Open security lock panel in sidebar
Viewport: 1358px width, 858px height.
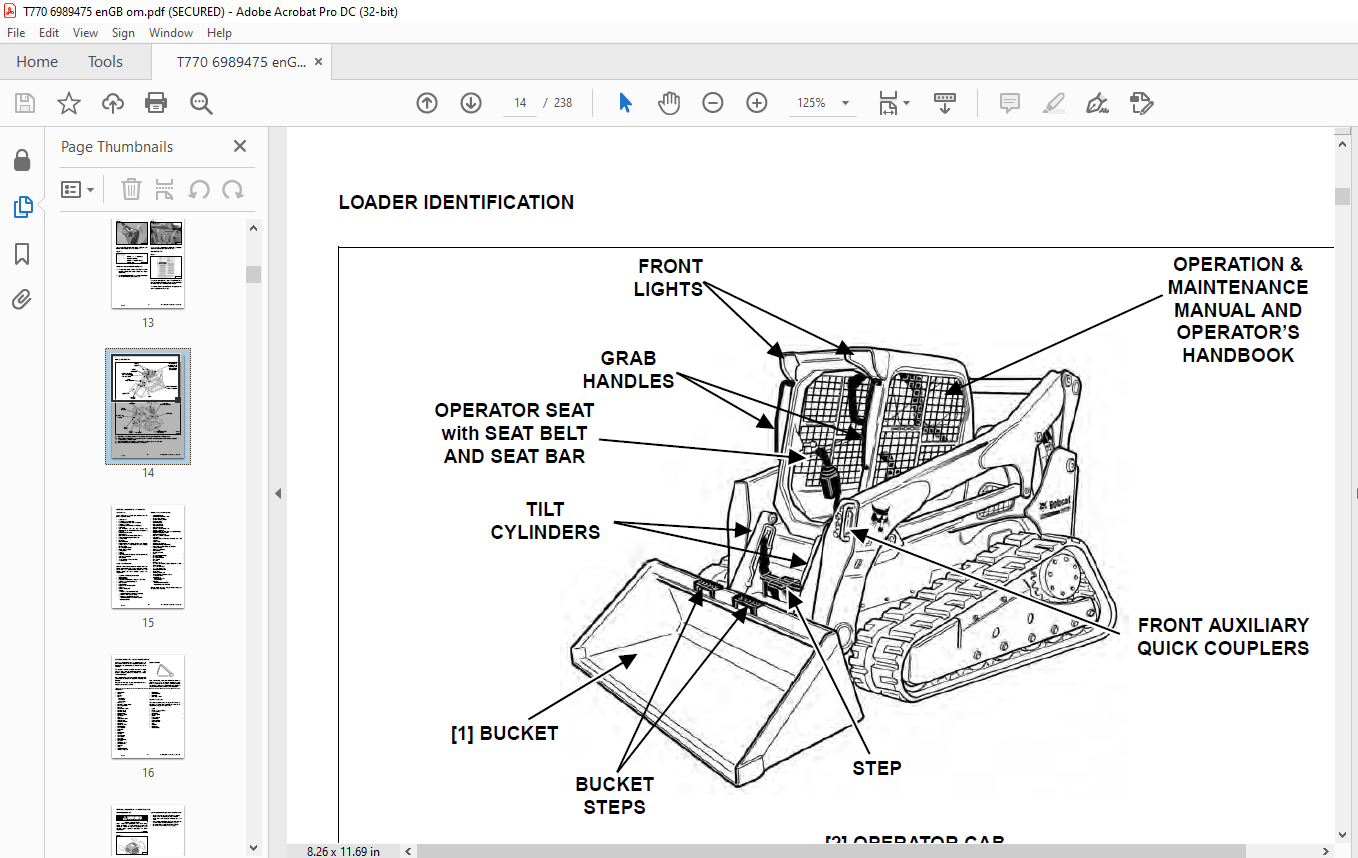tap(22, 161)
